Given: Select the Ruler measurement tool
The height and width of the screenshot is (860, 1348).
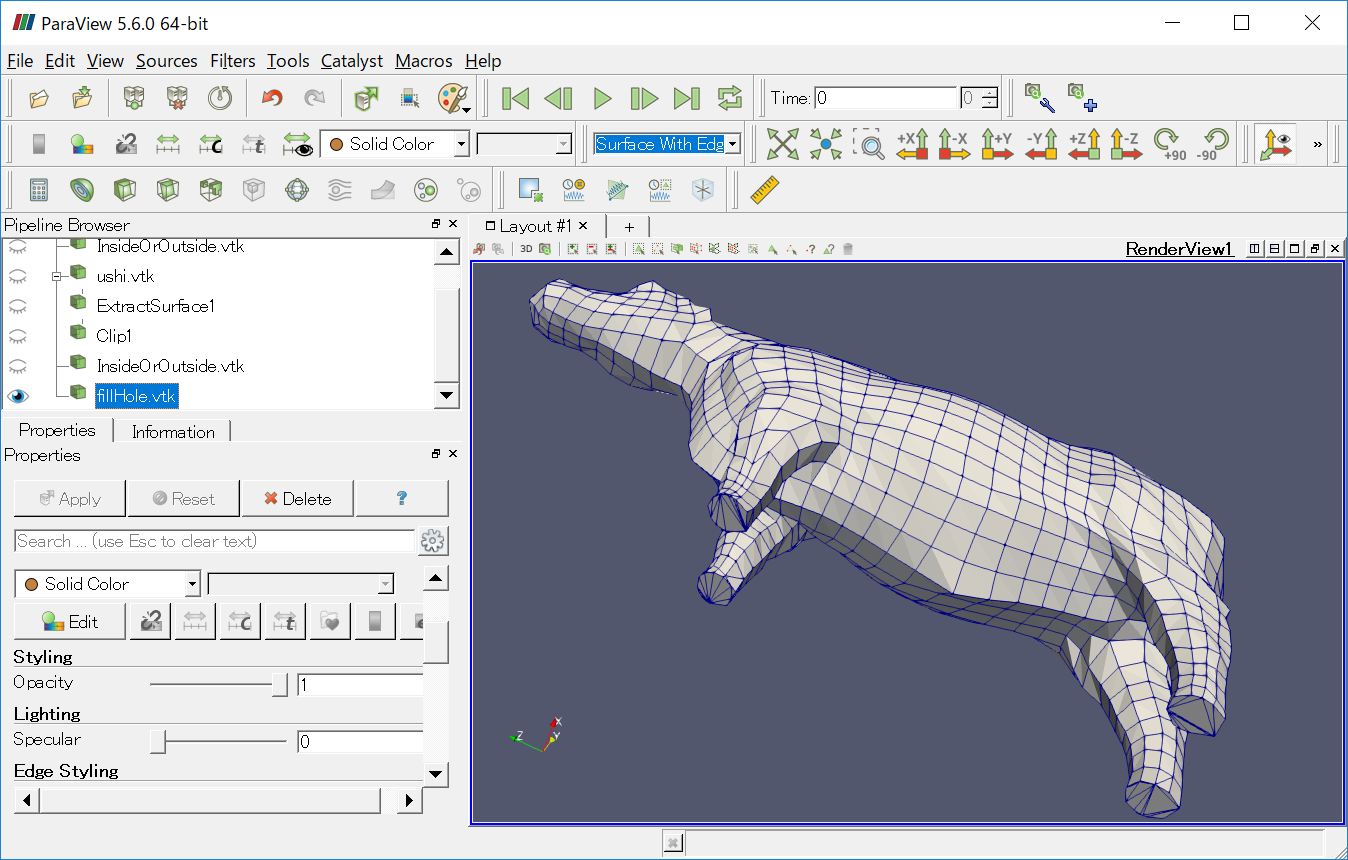Looking at the screenshot, I should click(764, 190).
